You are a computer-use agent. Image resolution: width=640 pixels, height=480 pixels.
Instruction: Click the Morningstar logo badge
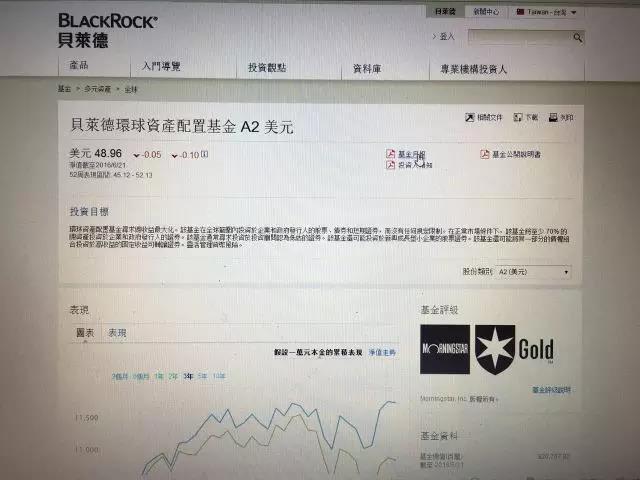point(445,349)
